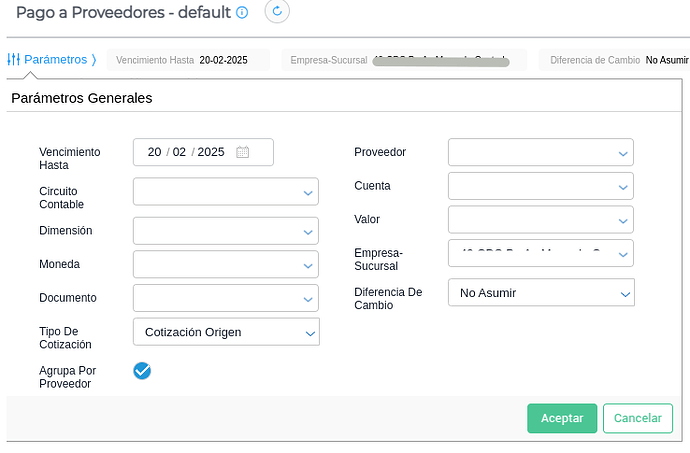Open the calendar date picker icon

click(242, 152)
